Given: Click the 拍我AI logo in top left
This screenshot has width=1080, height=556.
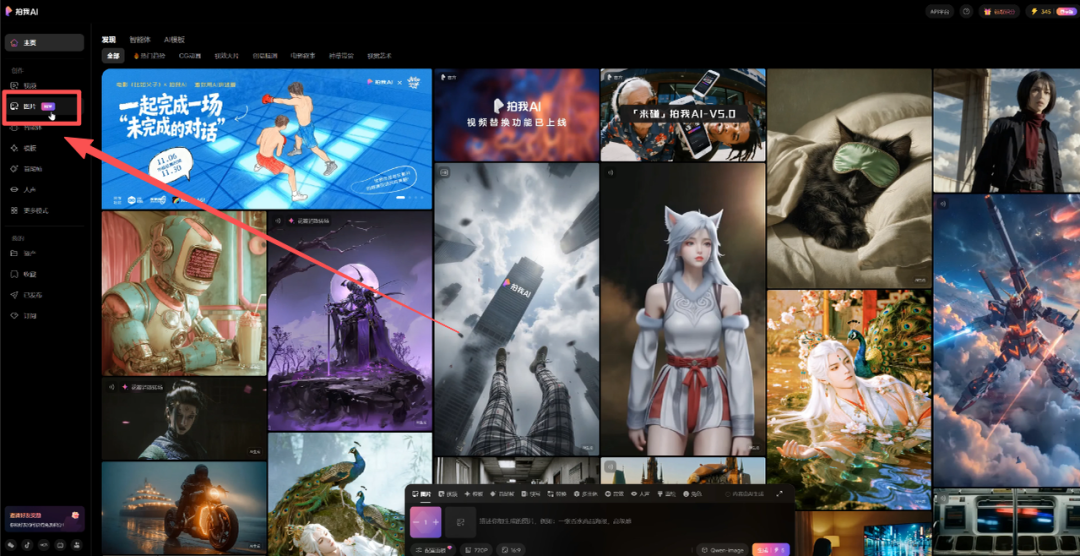Looking at the screenshot, I should point(22,11).
